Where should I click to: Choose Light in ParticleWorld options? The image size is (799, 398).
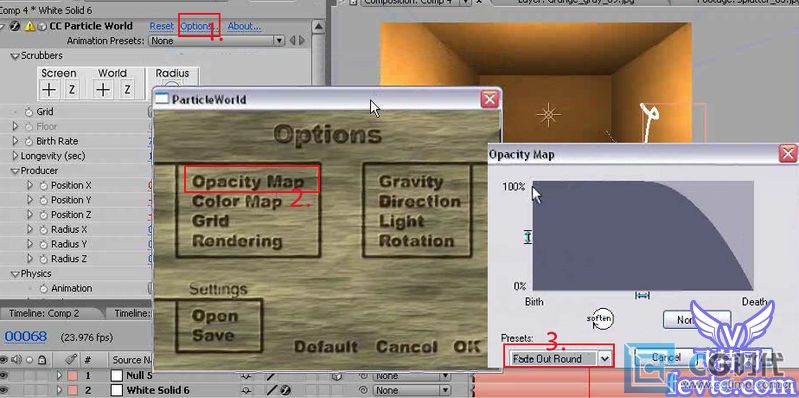(x=401, y=221)
